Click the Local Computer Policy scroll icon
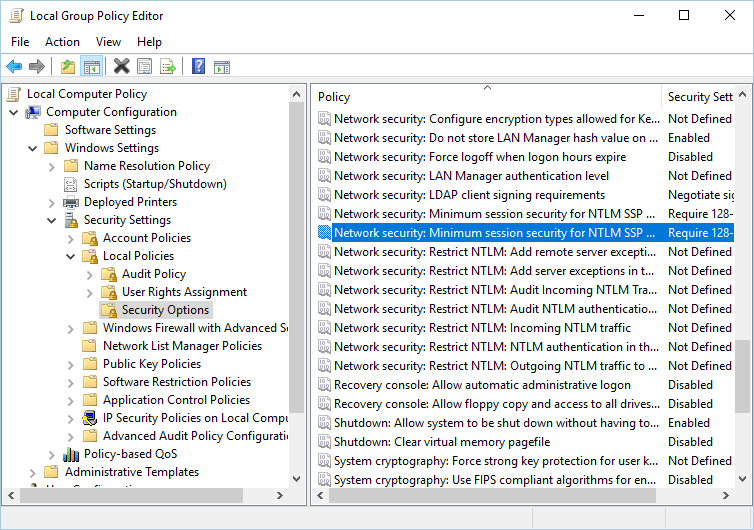The image size is (754, 530). [x=13, y=94]
